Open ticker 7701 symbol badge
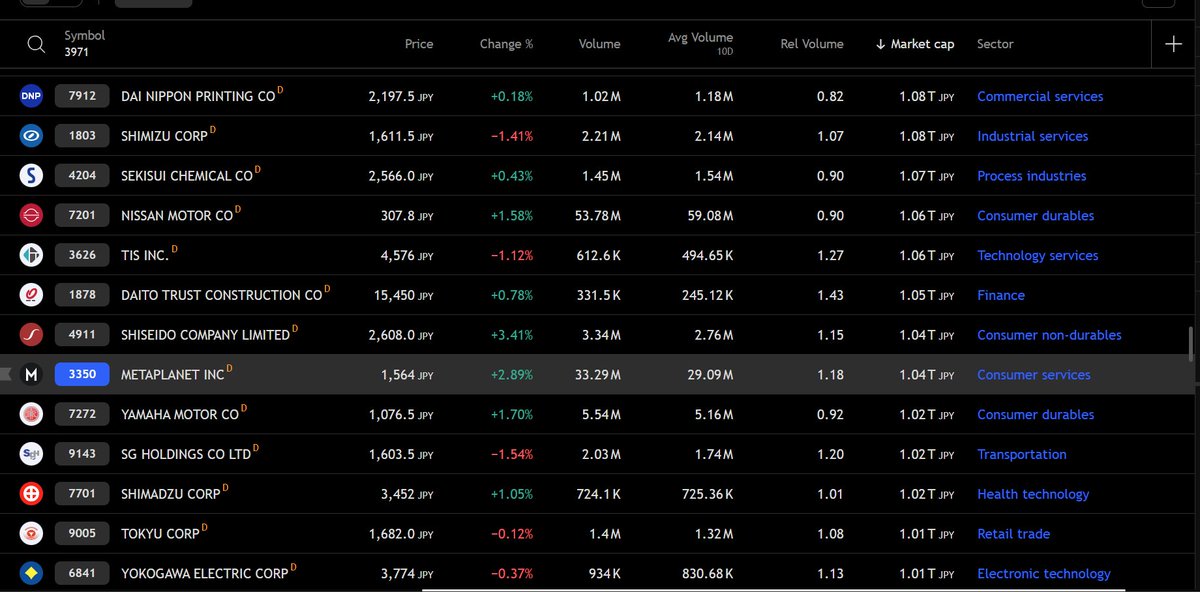The width and height of the screenshot is (1200, 592). (82, 494)
